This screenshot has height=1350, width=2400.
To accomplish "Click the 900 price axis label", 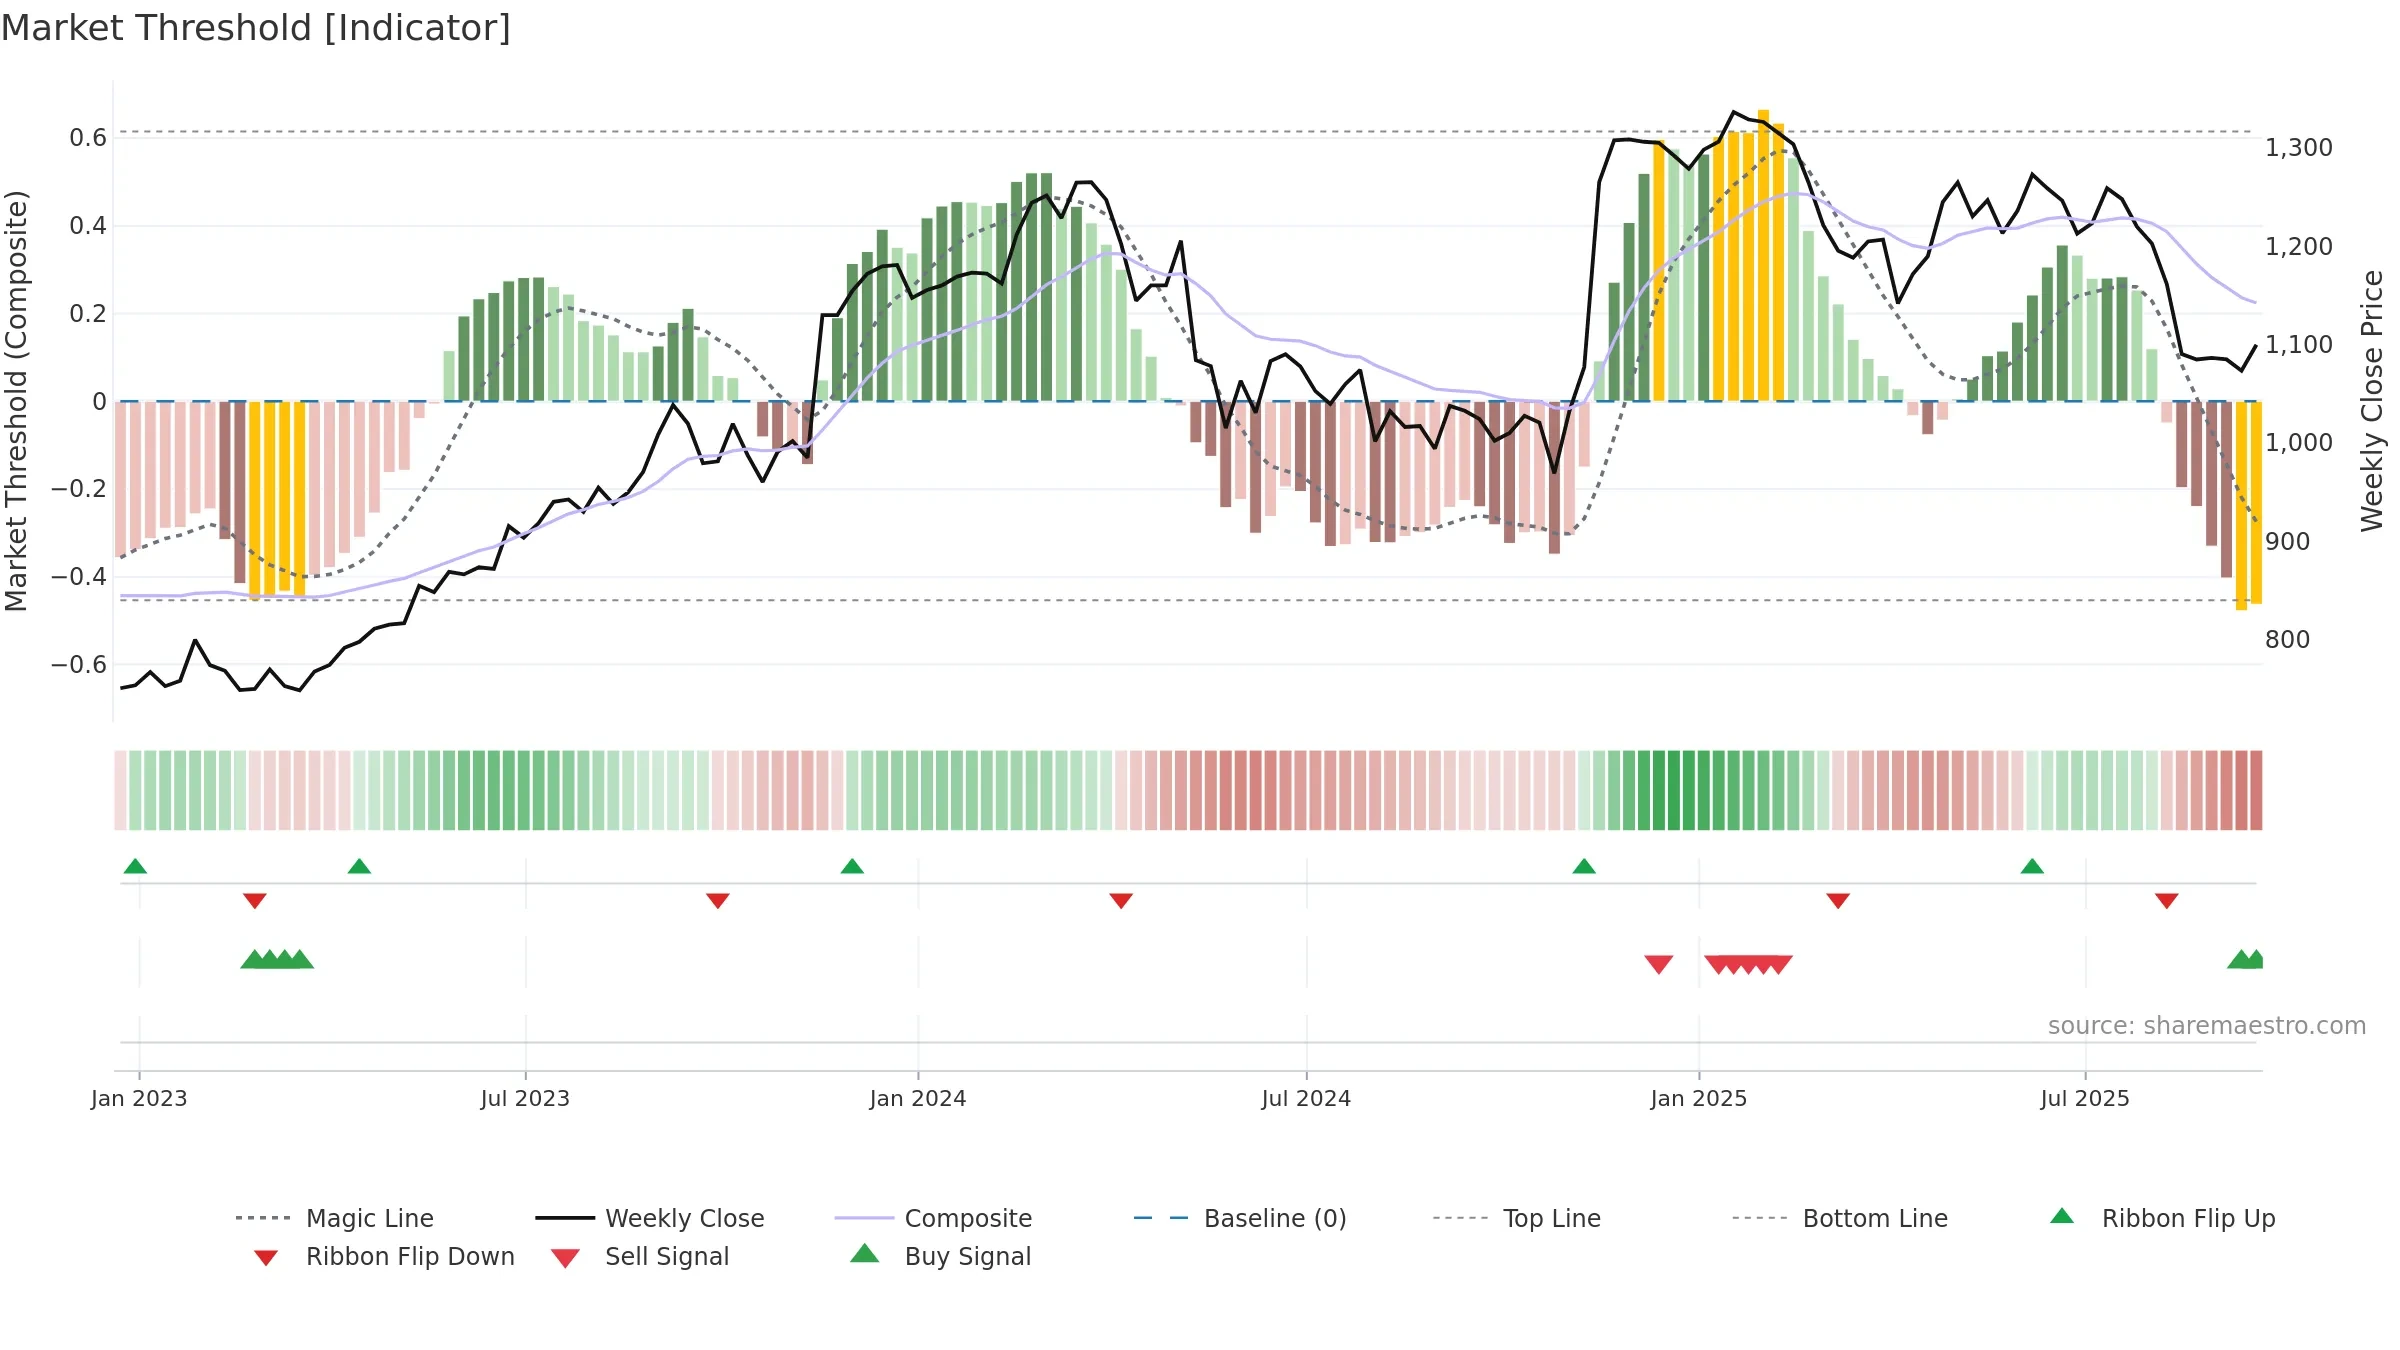I will 2288,541.
